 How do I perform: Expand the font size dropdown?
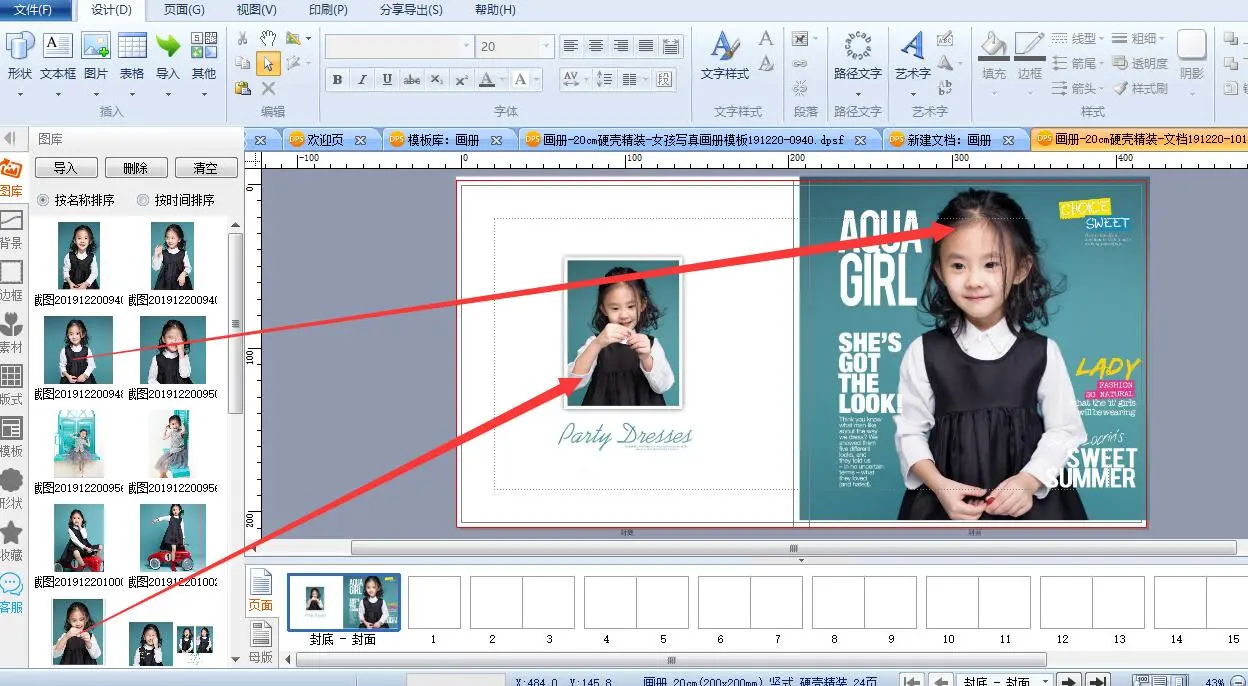546,47
